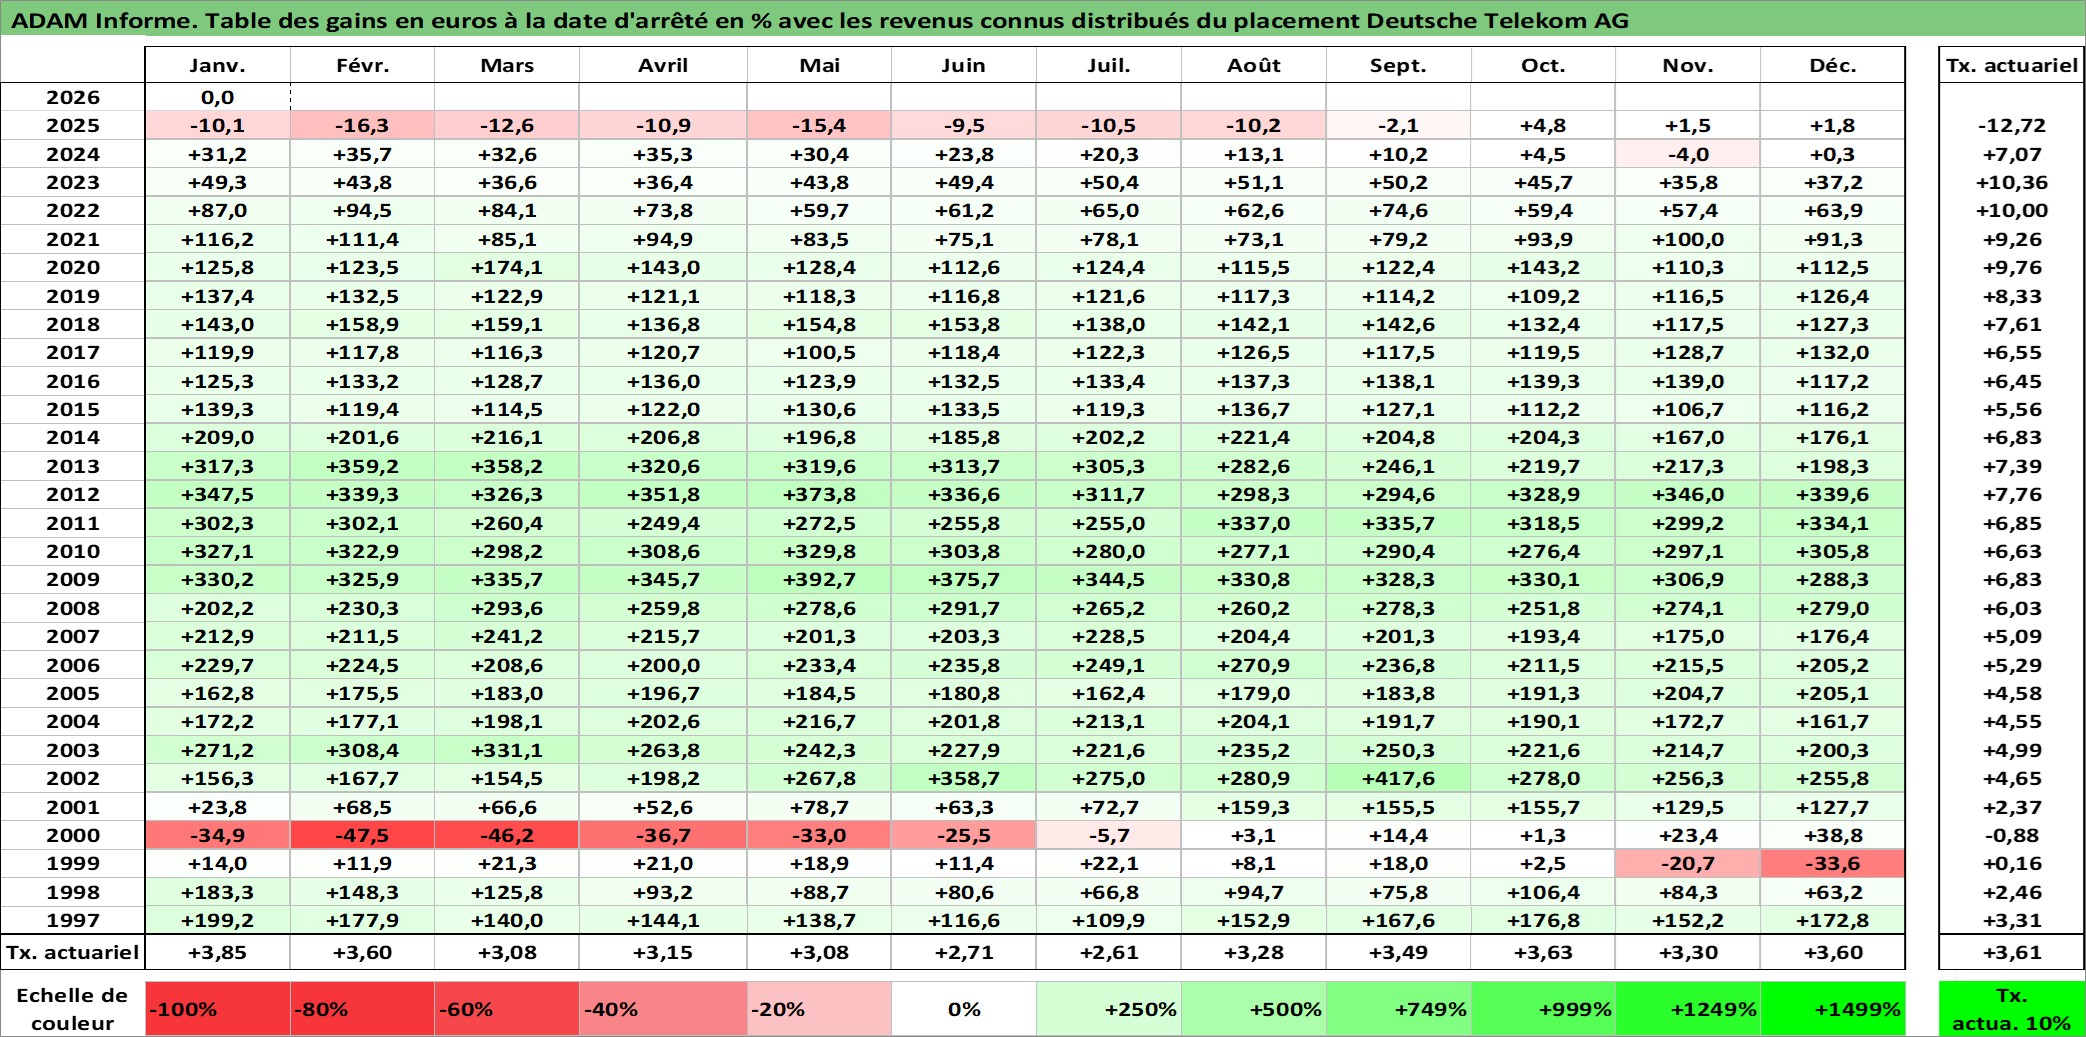2086x1037 pixels.
Task: Click the Août column header
Action: (1254, 65)
